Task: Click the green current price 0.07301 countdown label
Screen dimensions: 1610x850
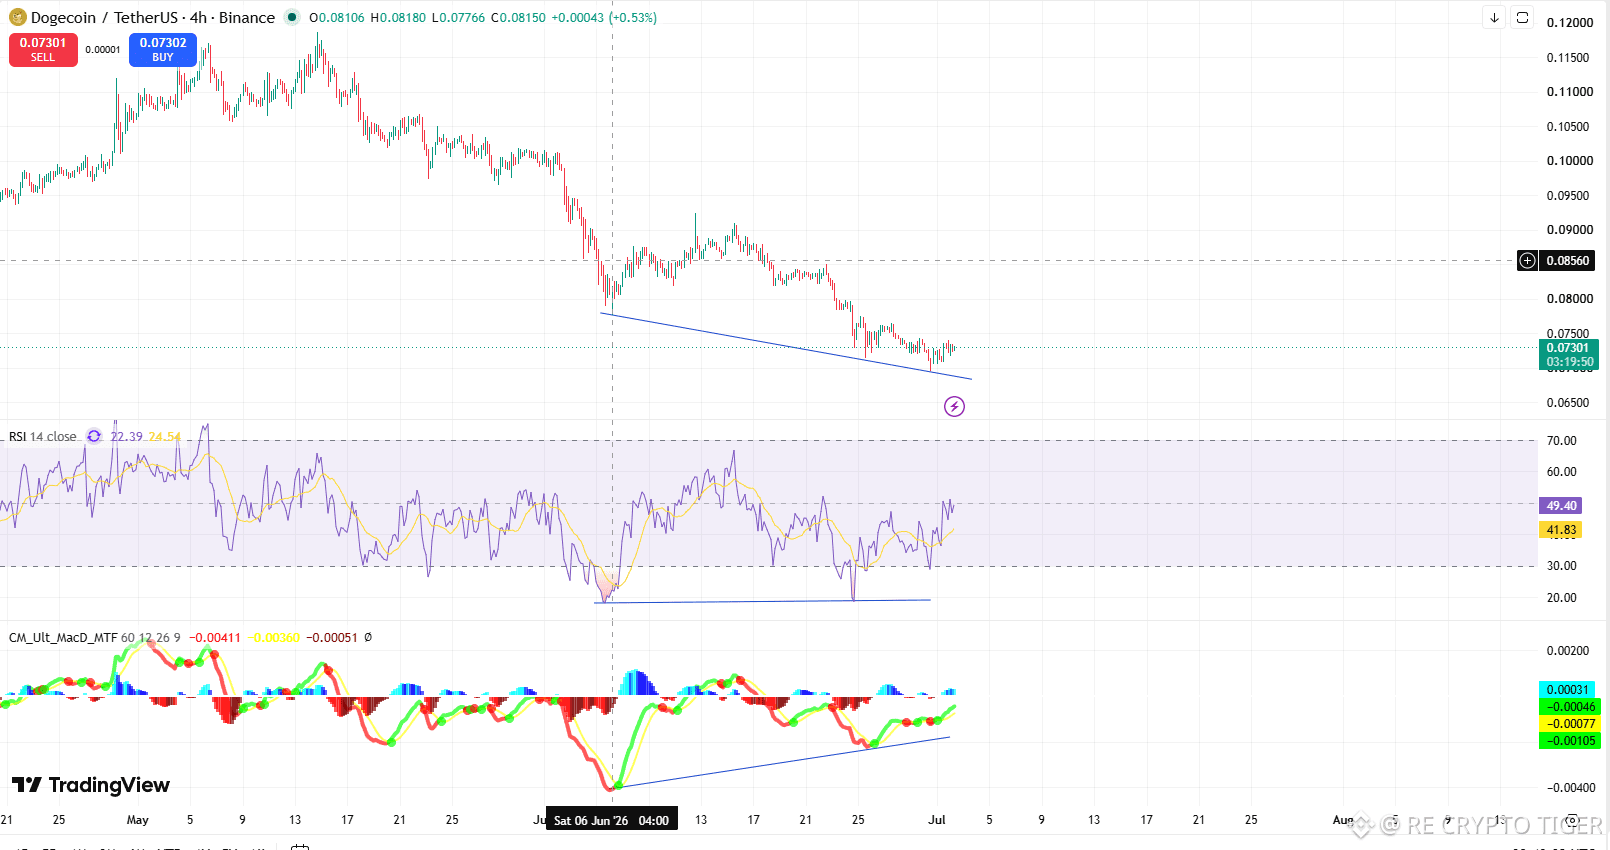Action: 1569,355
